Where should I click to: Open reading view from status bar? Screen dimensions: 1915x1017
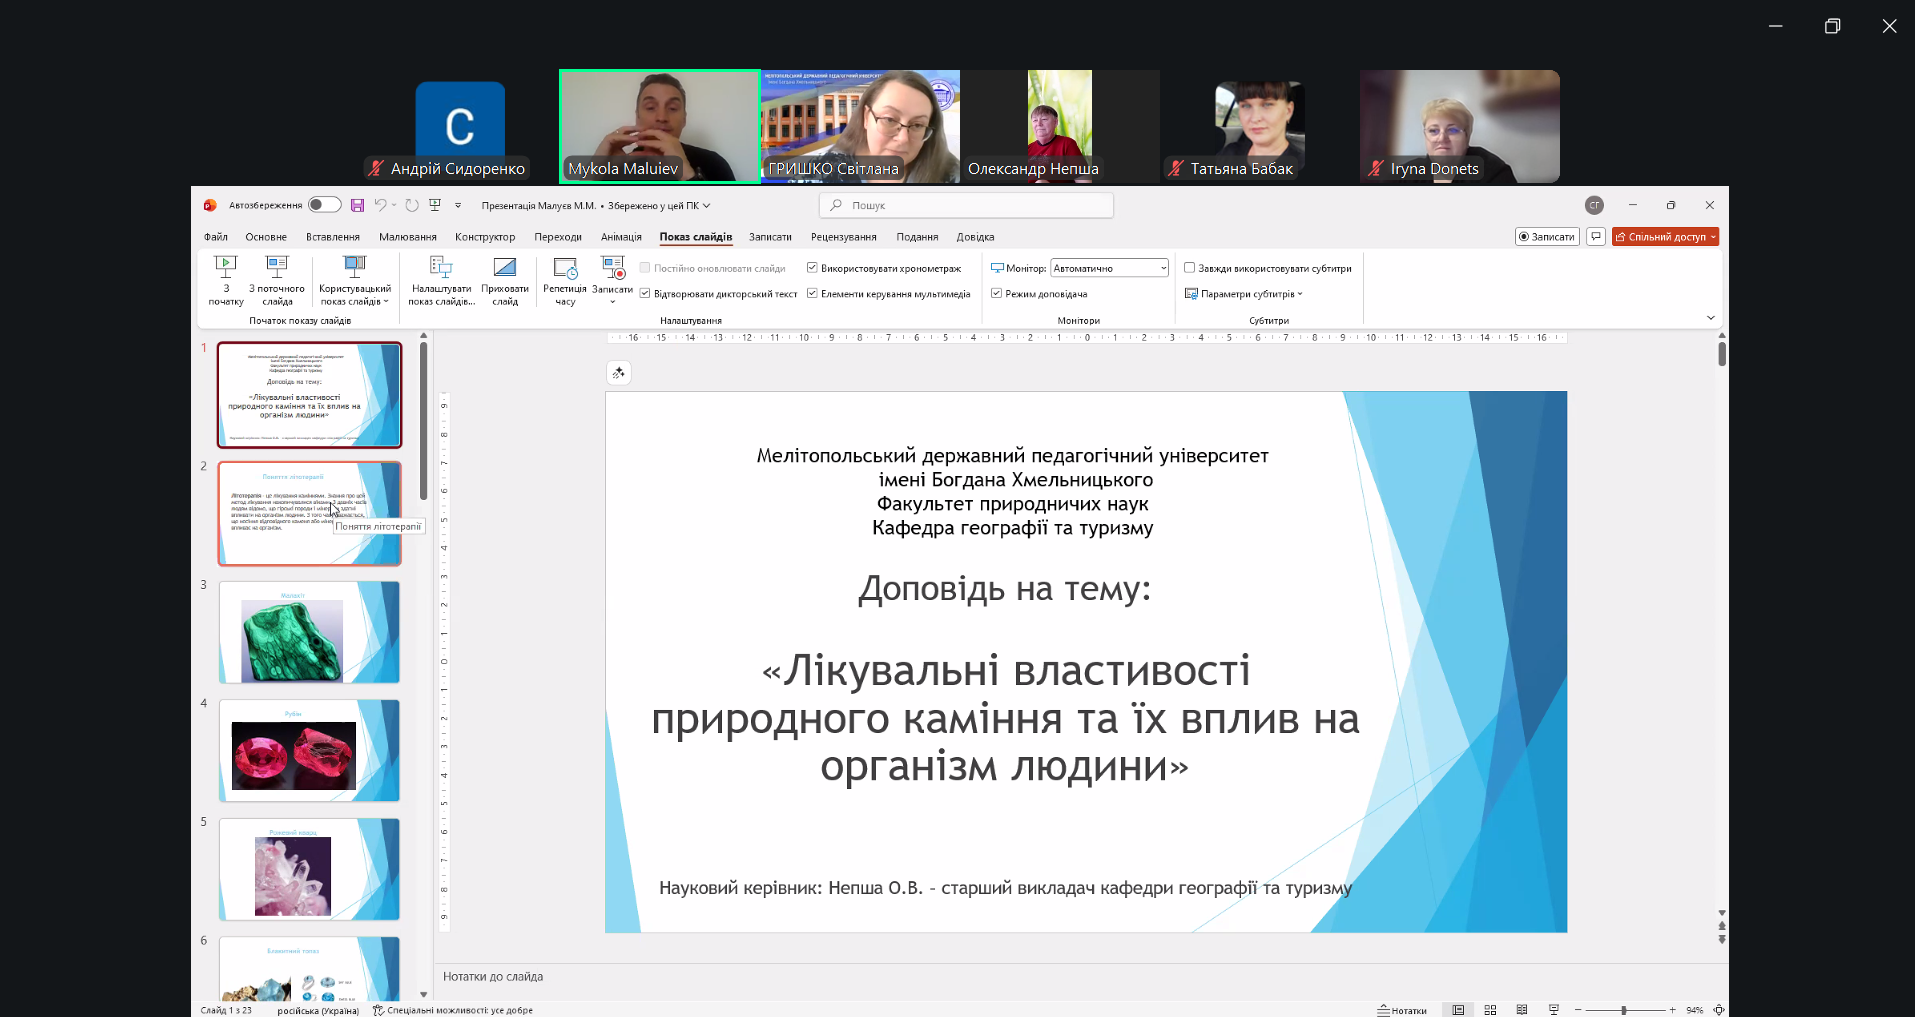click(x=1522, y=1010)
